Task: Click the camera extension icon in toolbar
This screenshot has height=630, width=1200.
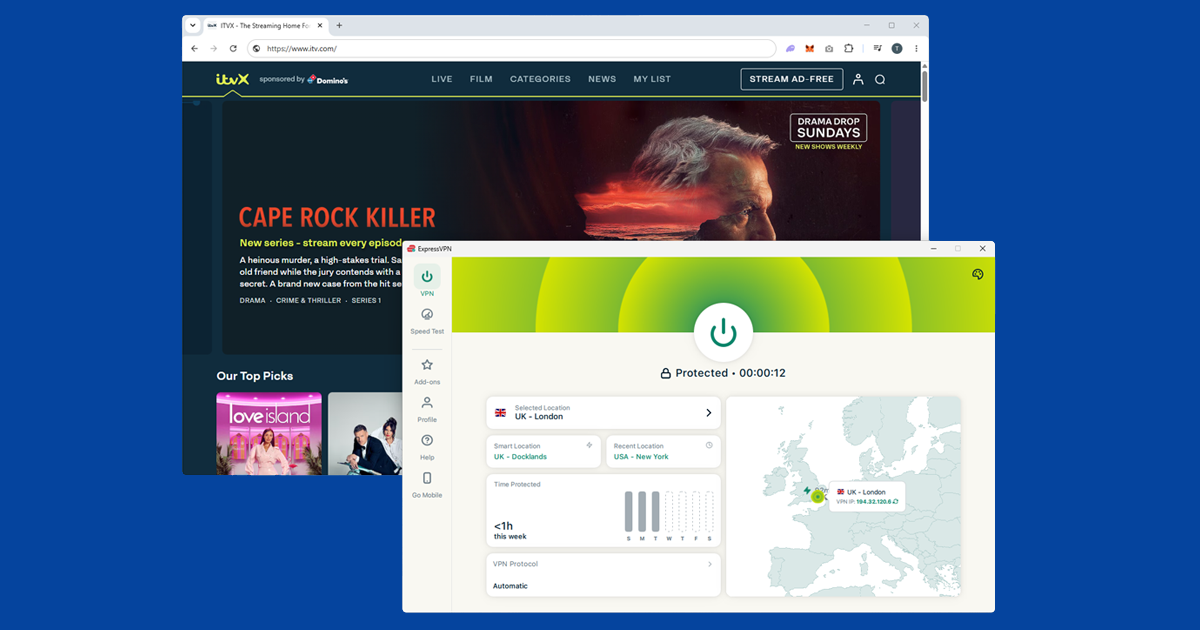Action: pos(829,48)
